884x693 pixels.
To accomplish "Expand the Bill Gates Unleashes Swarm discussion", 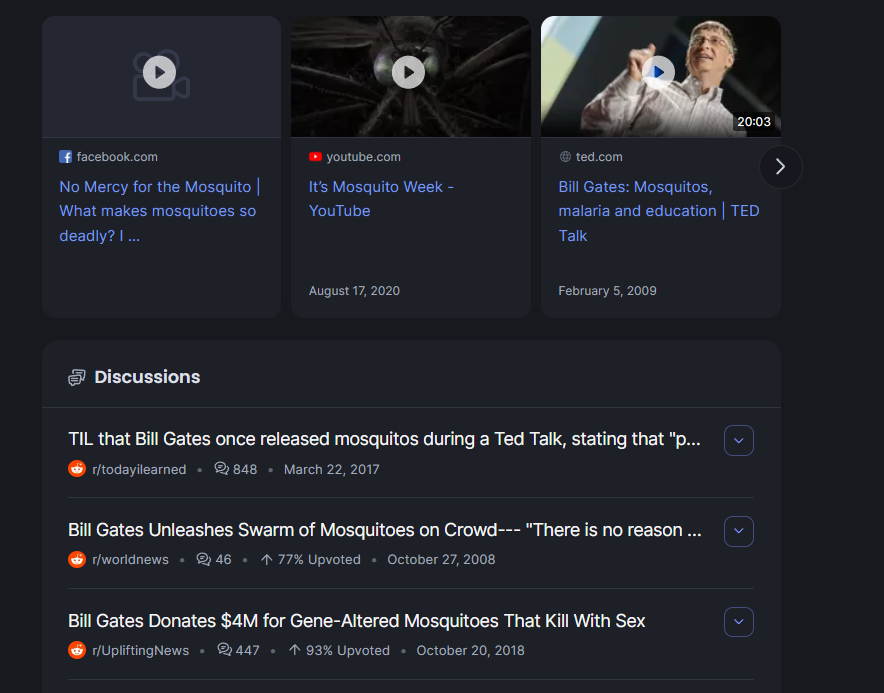I will tap(739, 531).
